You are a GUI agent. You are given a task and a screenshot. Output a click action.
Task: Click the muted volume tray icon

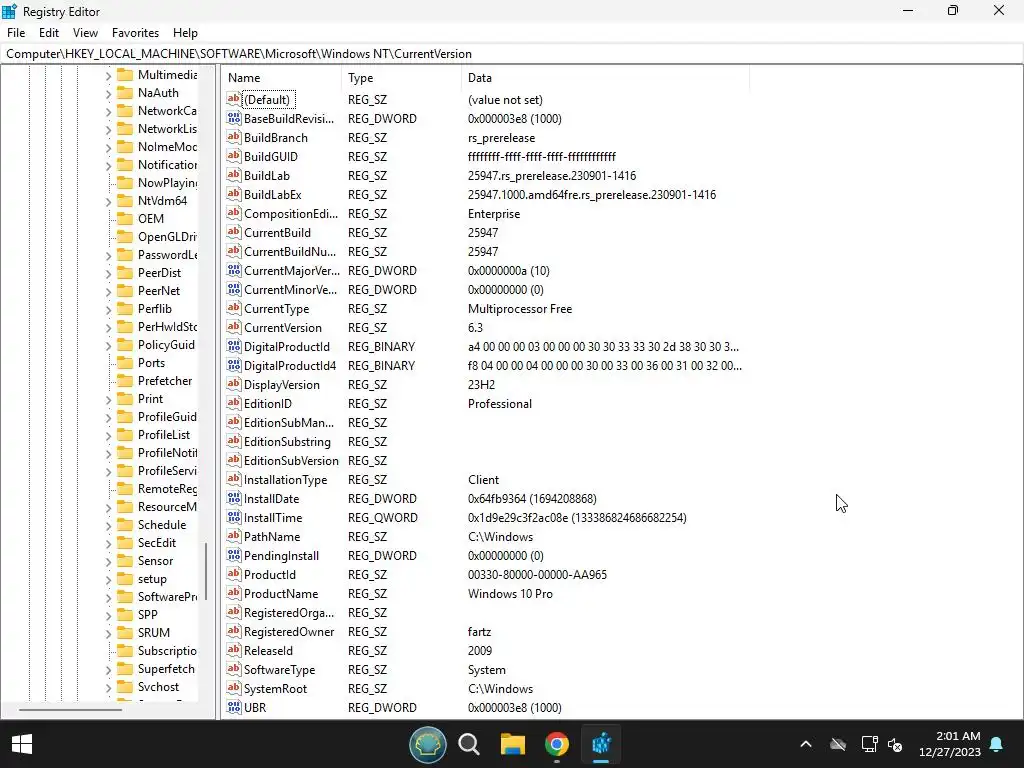pos(895,744)
